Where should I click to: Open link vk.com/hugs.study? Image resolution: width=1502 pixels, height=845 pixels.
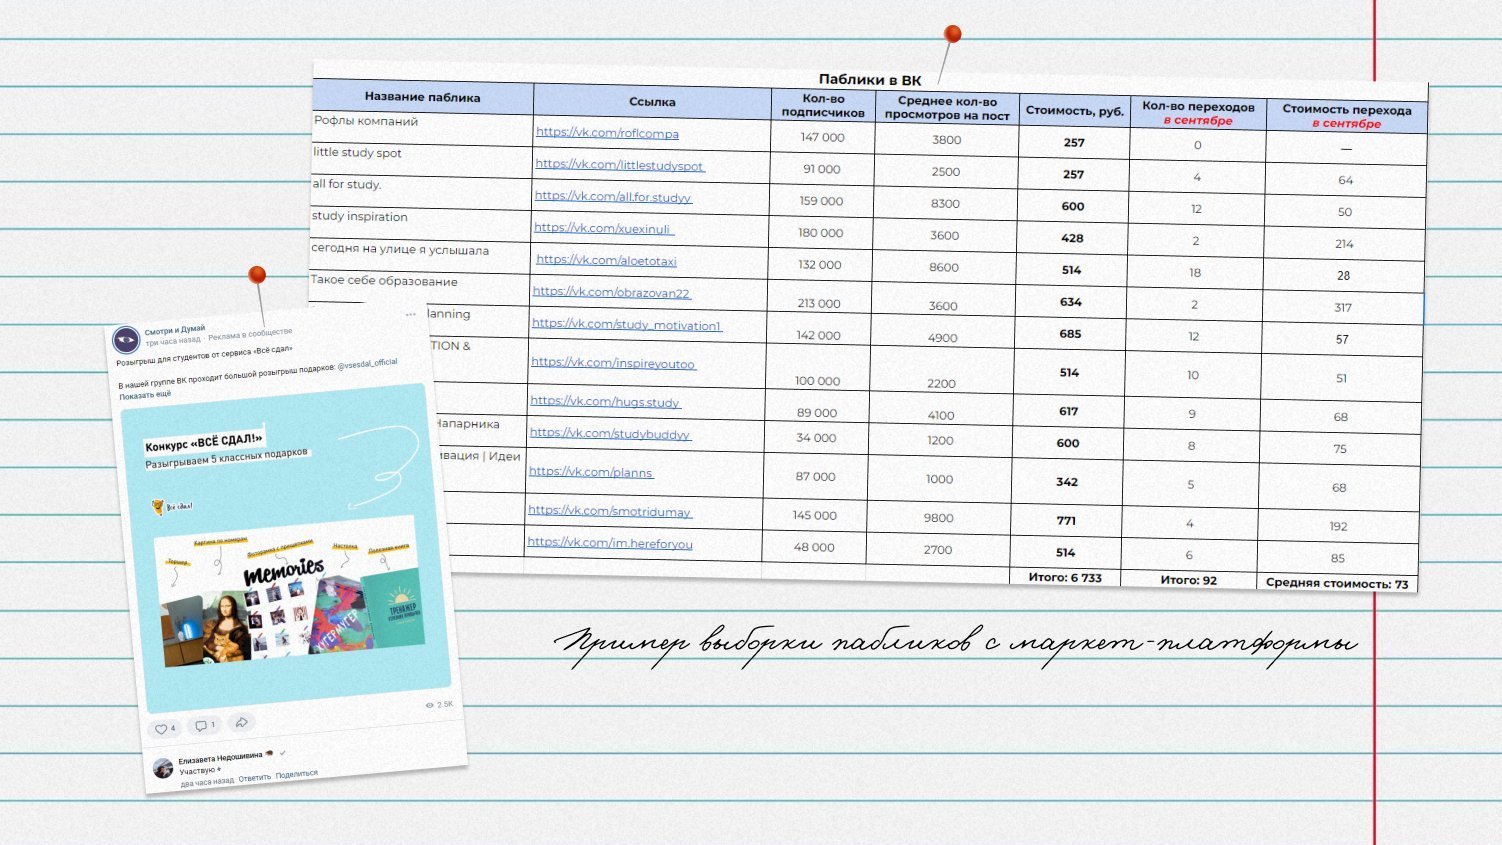click(605, 401)
